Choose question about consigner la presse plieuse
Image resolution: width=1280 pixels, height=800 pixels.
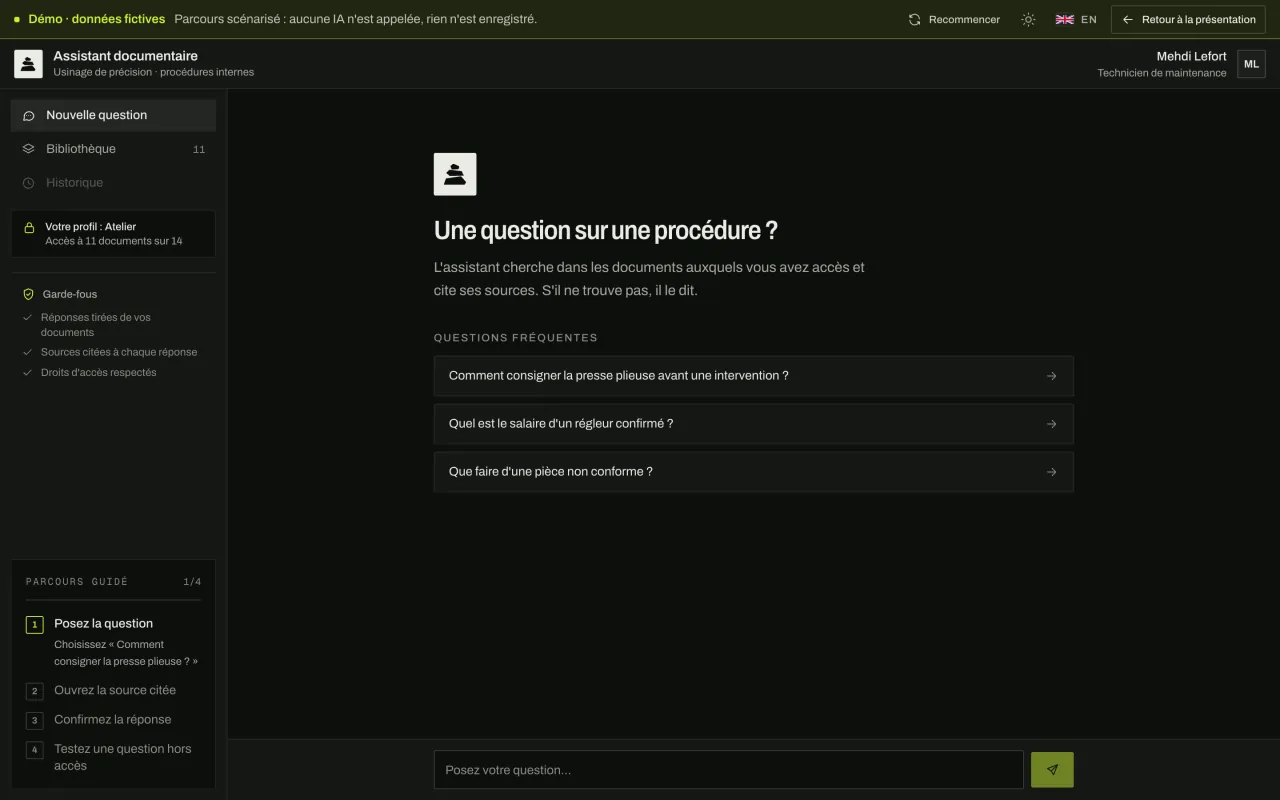pos(753,376)
